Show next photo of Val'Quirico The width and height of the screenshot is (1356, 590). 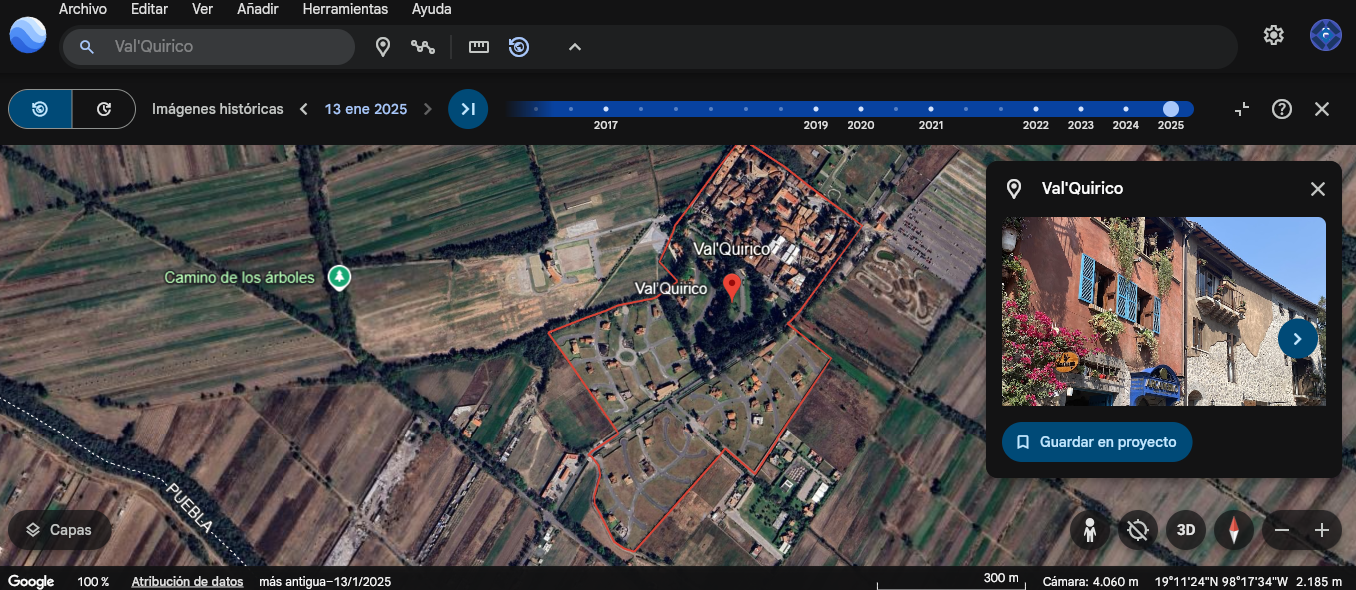1297,339
